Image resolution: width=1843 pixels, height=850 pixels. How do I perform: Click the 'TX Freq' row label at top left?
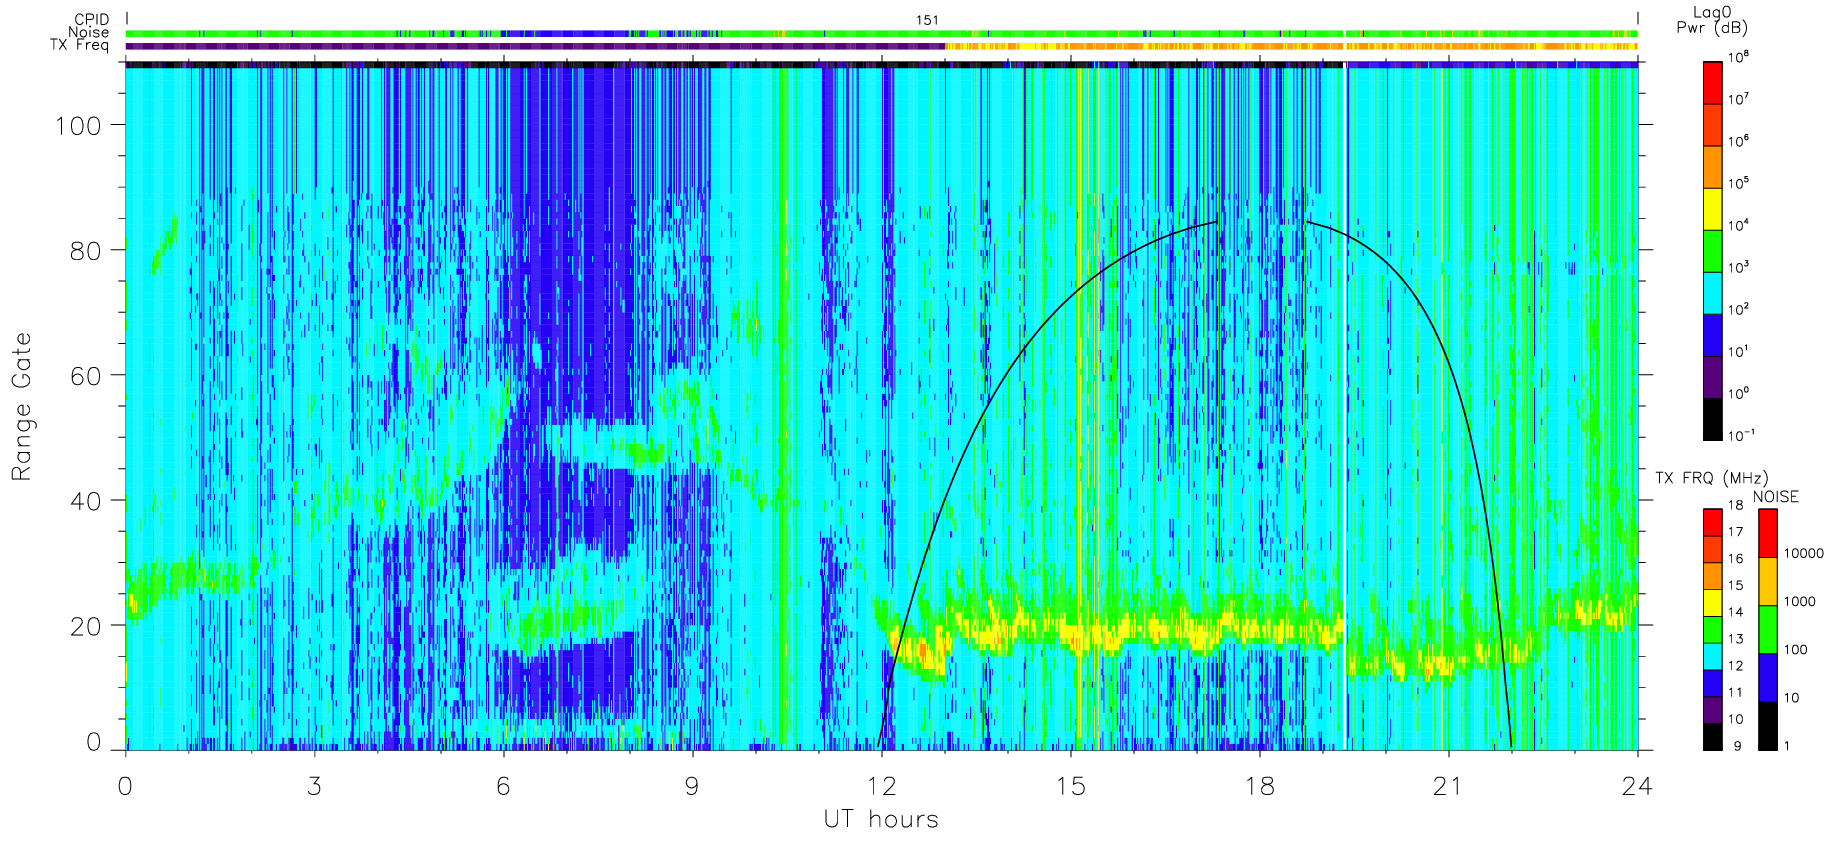[80, 45]
